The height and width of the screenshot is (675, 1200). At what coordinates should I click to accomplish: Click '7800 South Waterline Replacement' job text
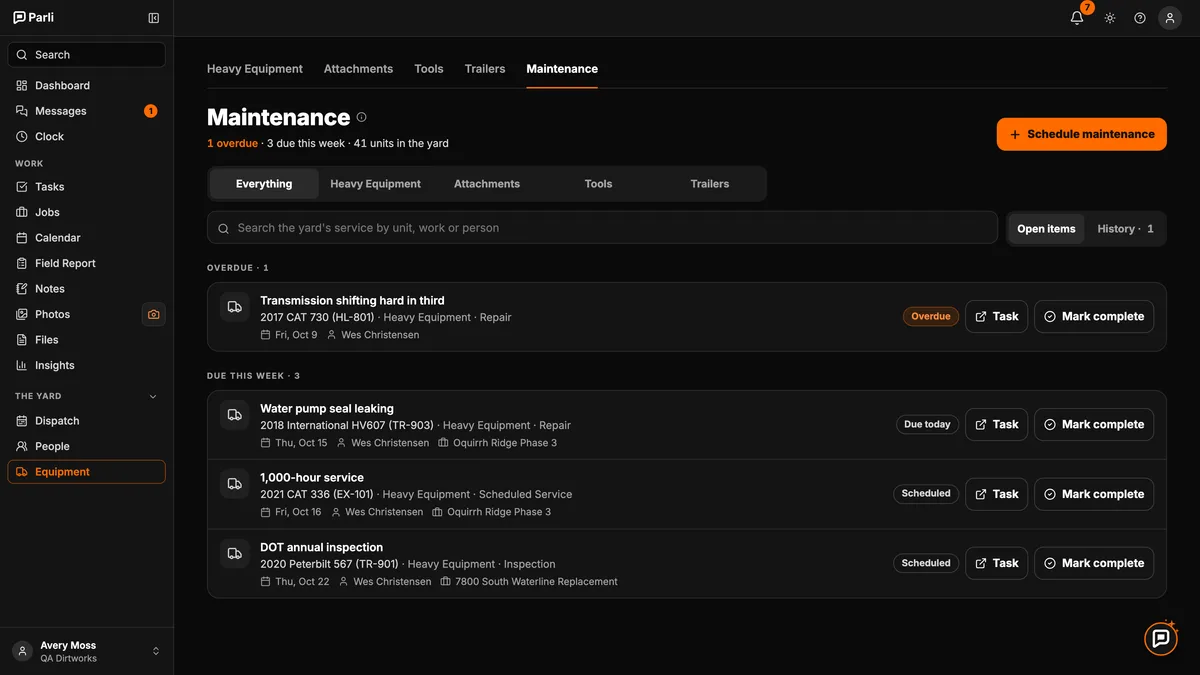(x=536, y=581)
